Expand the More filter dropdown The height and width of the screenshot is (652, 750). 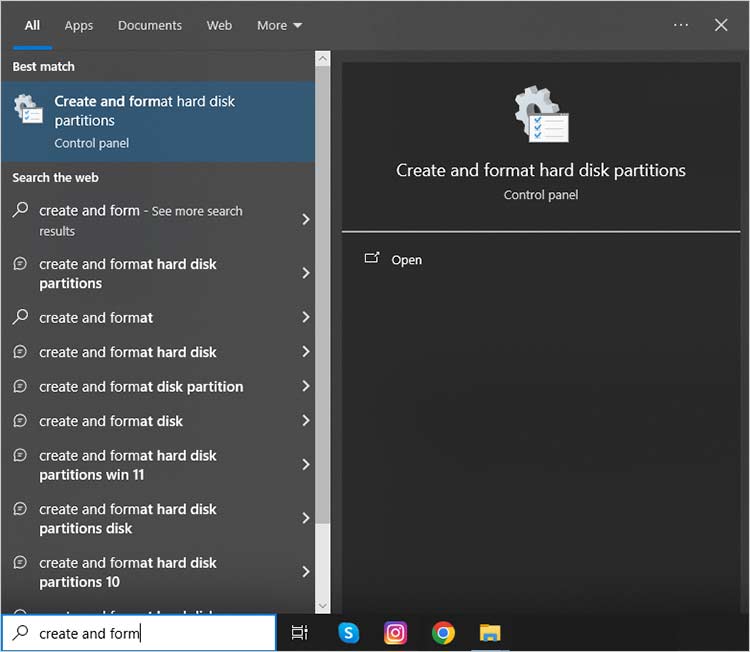pyautogui.click(x=279, y=25)
